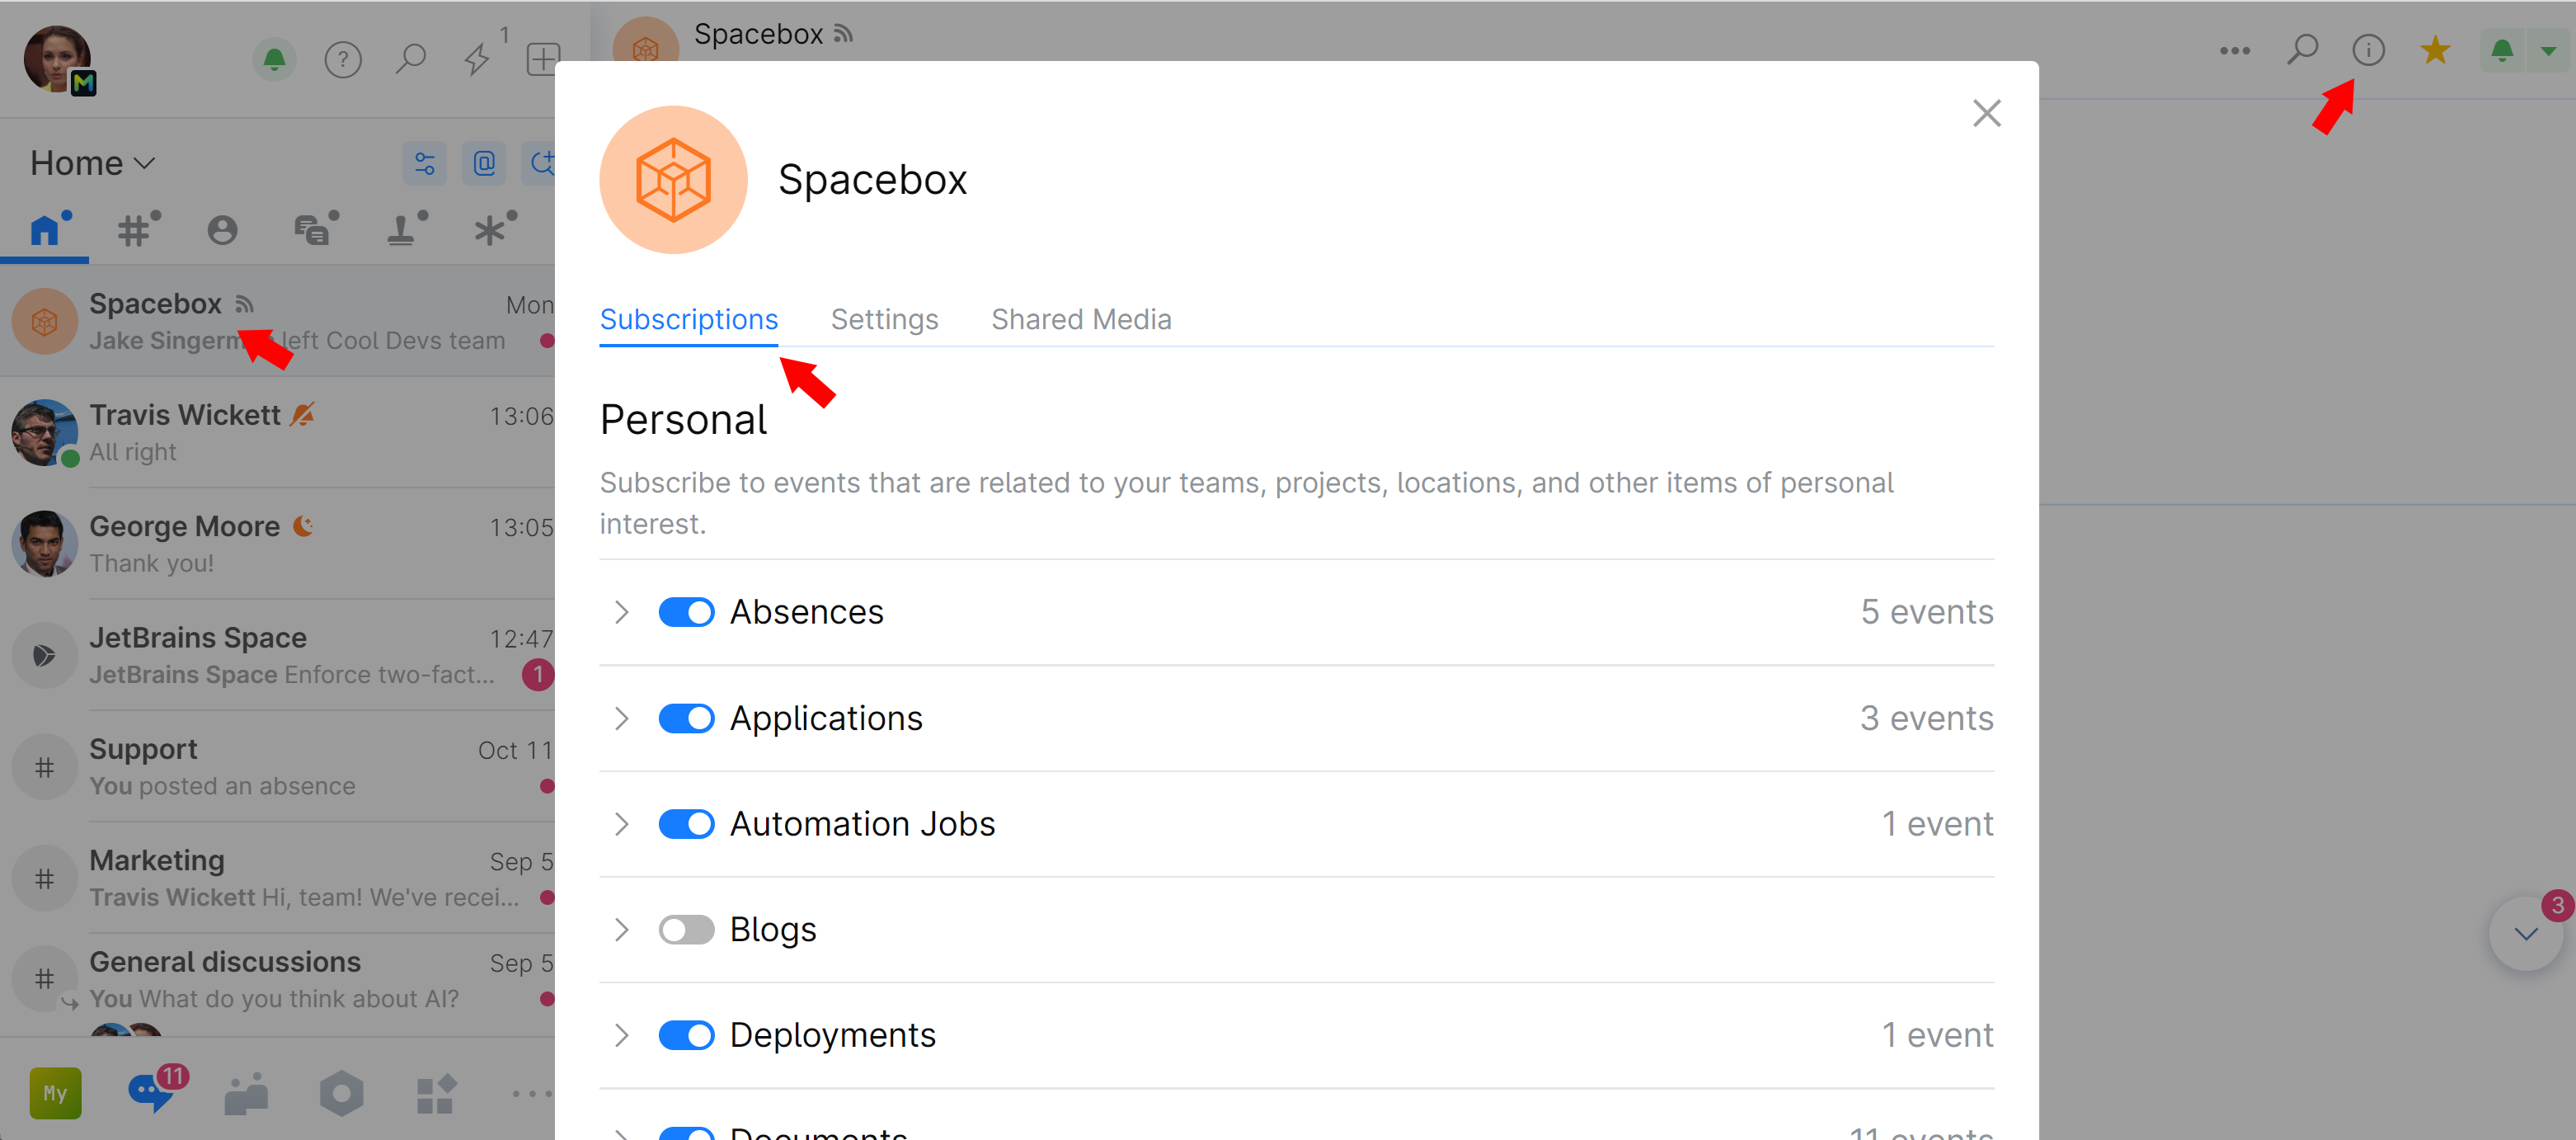Click the search magnifier in channel header
The height and width of the screenshot is (1140, 2576).
tap(2301, 50)
